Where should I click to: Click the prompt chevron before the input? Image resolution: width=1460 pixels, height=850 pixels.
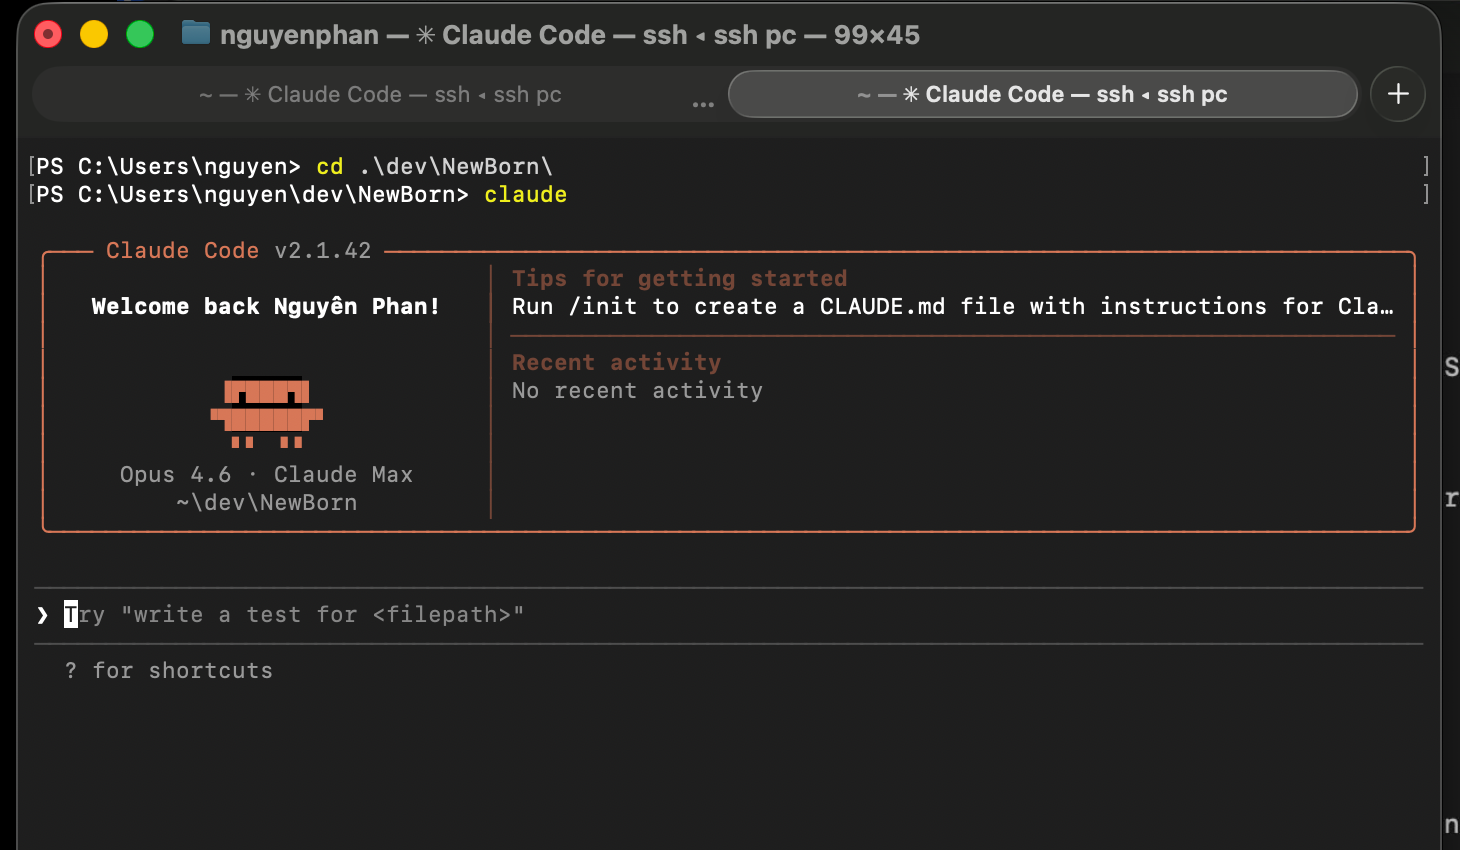click(42, 615)
